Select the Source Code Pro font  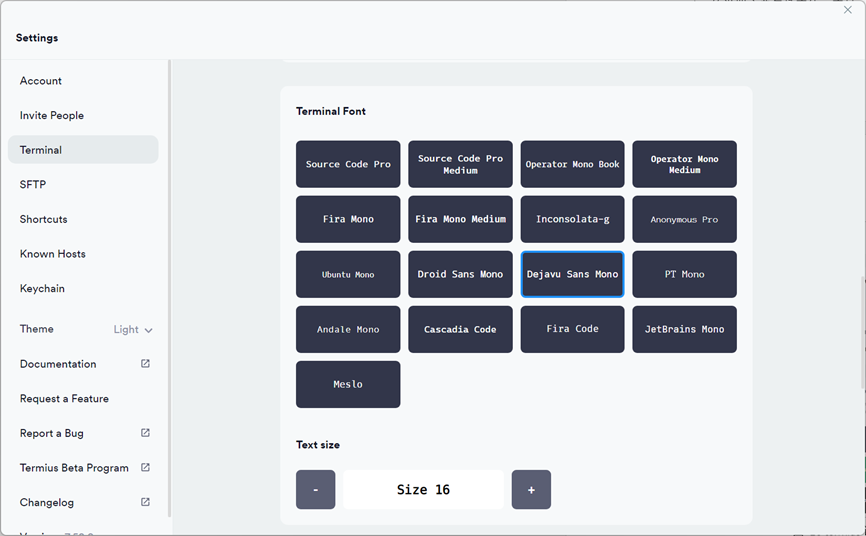[348, 164]
